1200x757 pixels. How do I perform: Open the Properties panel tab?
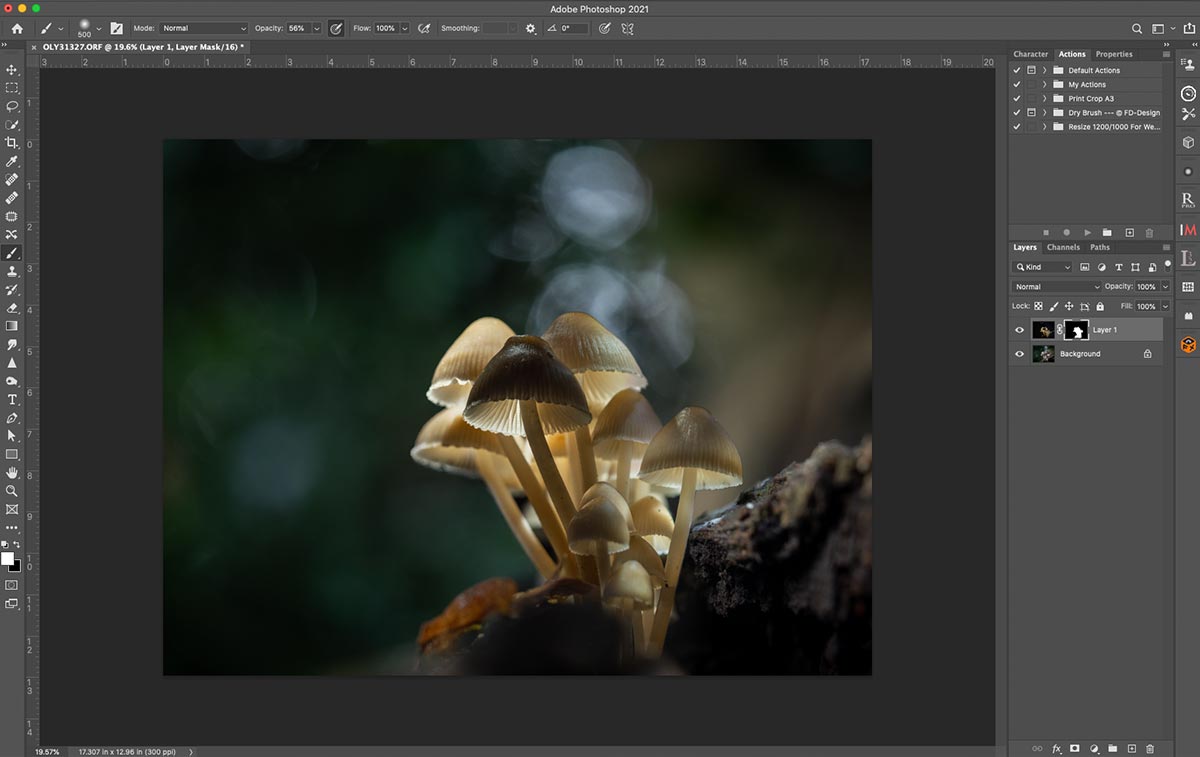1113,54
